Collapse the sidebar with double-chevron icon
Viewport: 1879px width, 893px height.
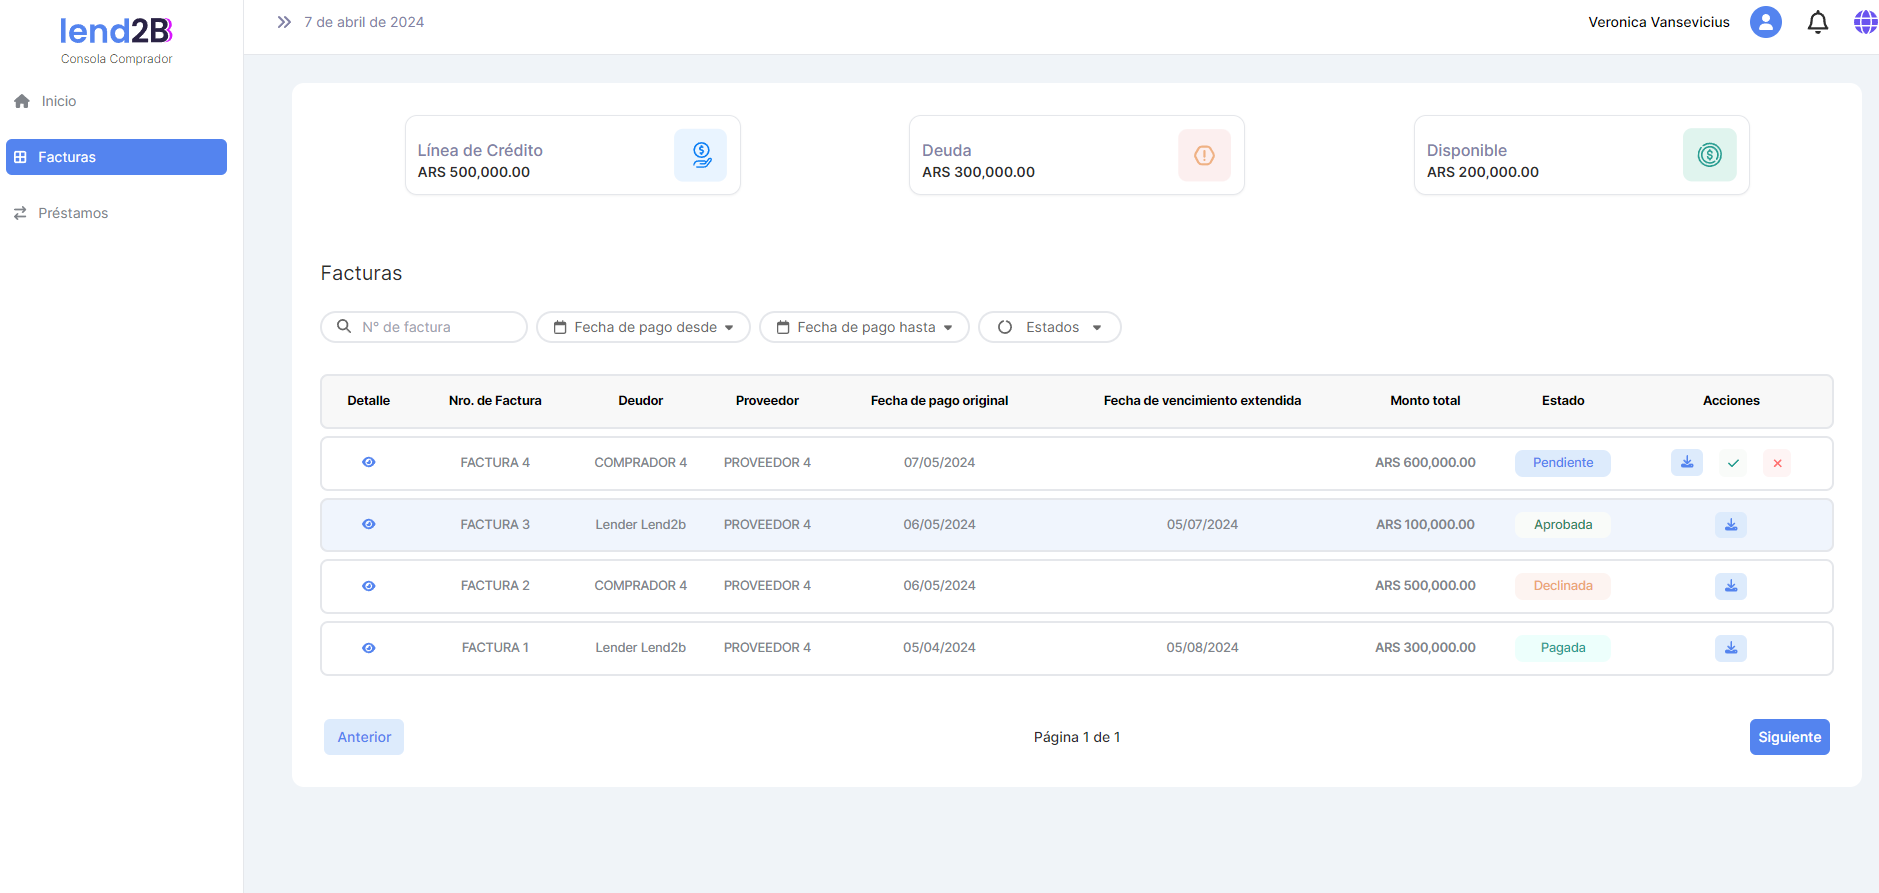pyautogui.click(x=284, y=22)
